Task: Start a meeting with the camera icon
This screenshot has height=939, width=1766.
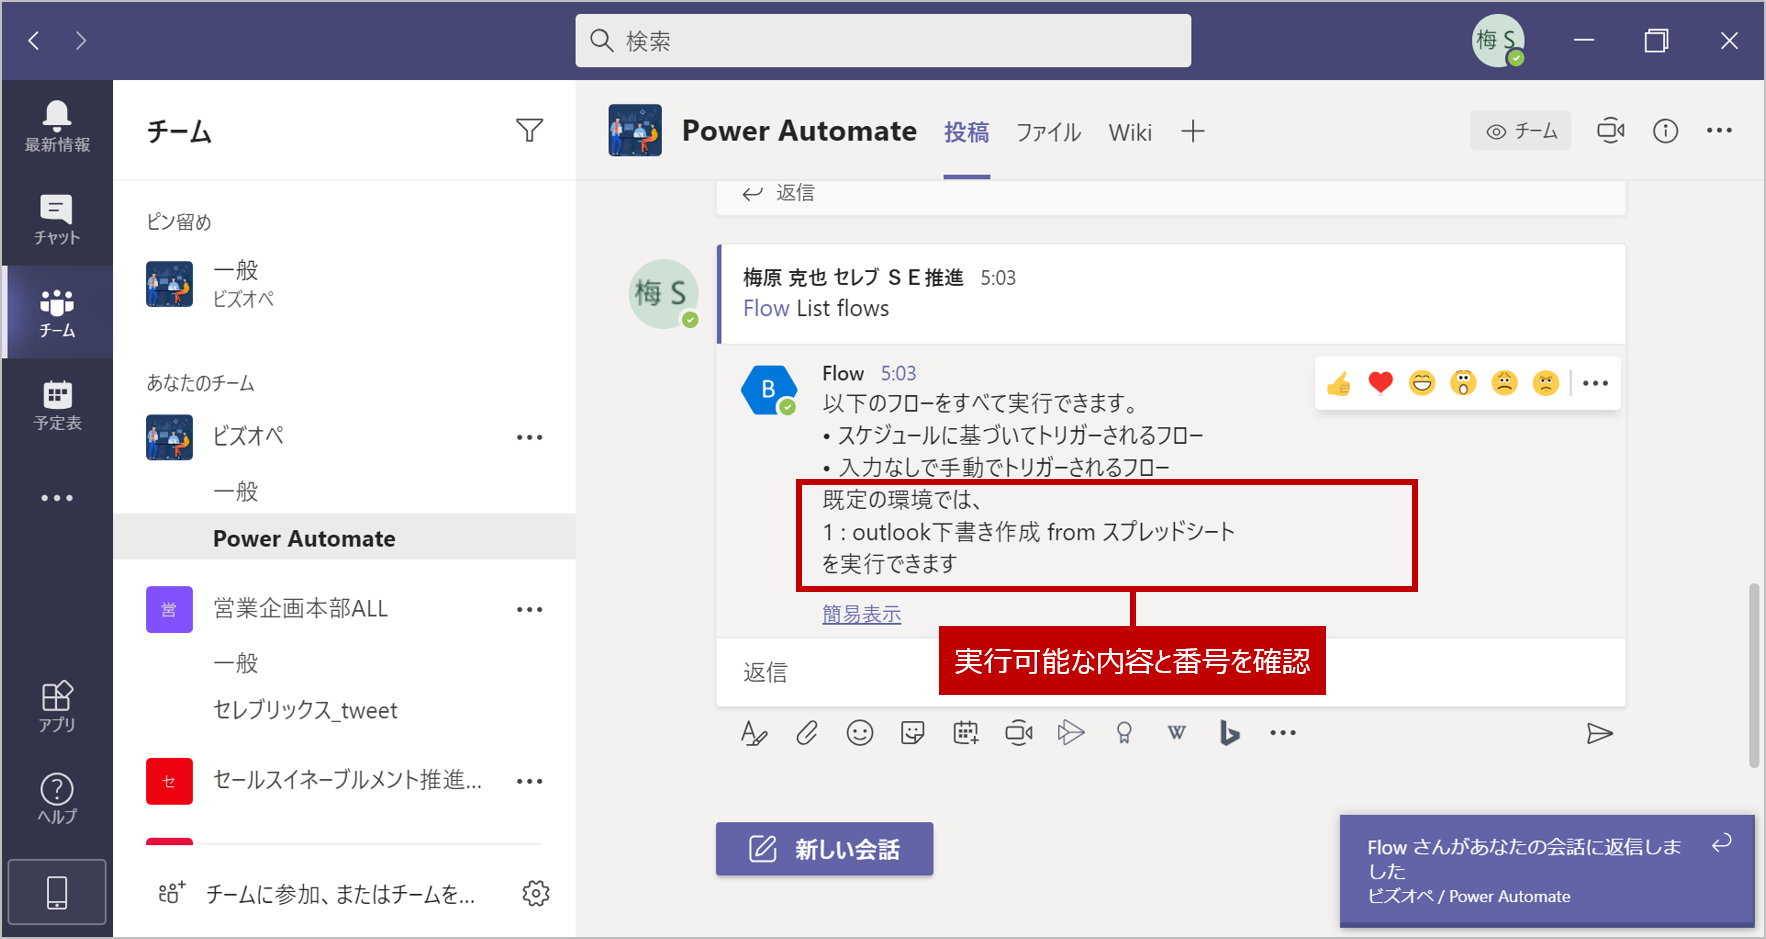Action: (1611, 130)
